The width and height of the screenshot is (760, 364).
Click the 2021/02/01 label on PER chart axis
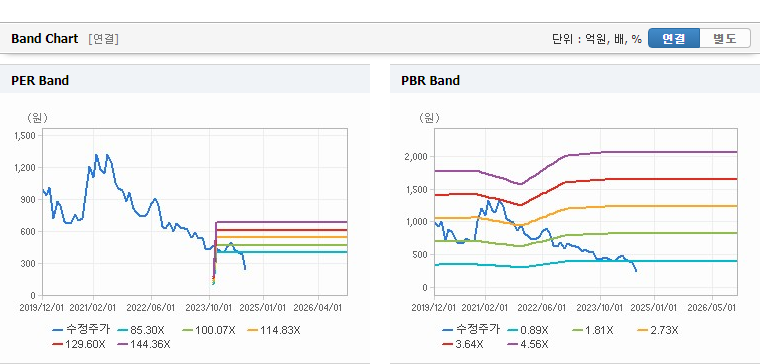click(x=93, y=307)
